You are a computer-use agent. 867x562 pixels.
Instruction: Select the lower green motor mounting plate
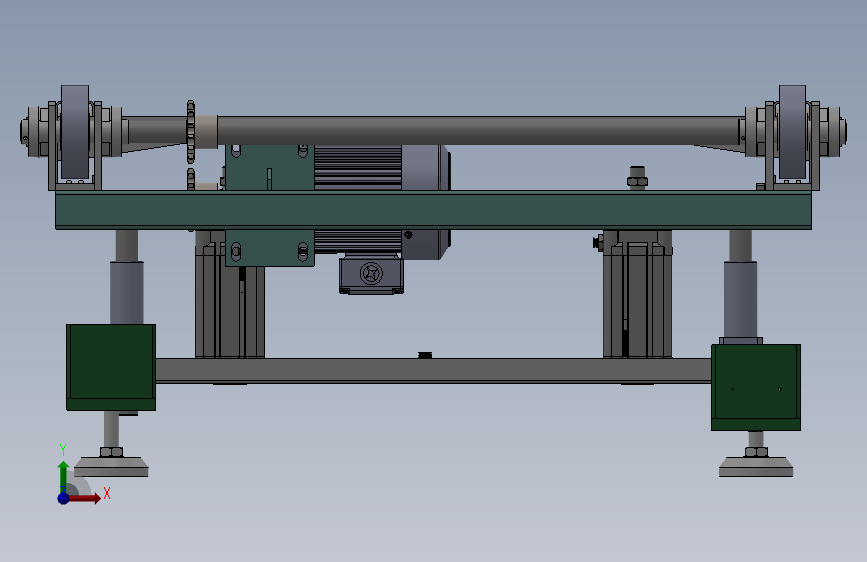270,248
